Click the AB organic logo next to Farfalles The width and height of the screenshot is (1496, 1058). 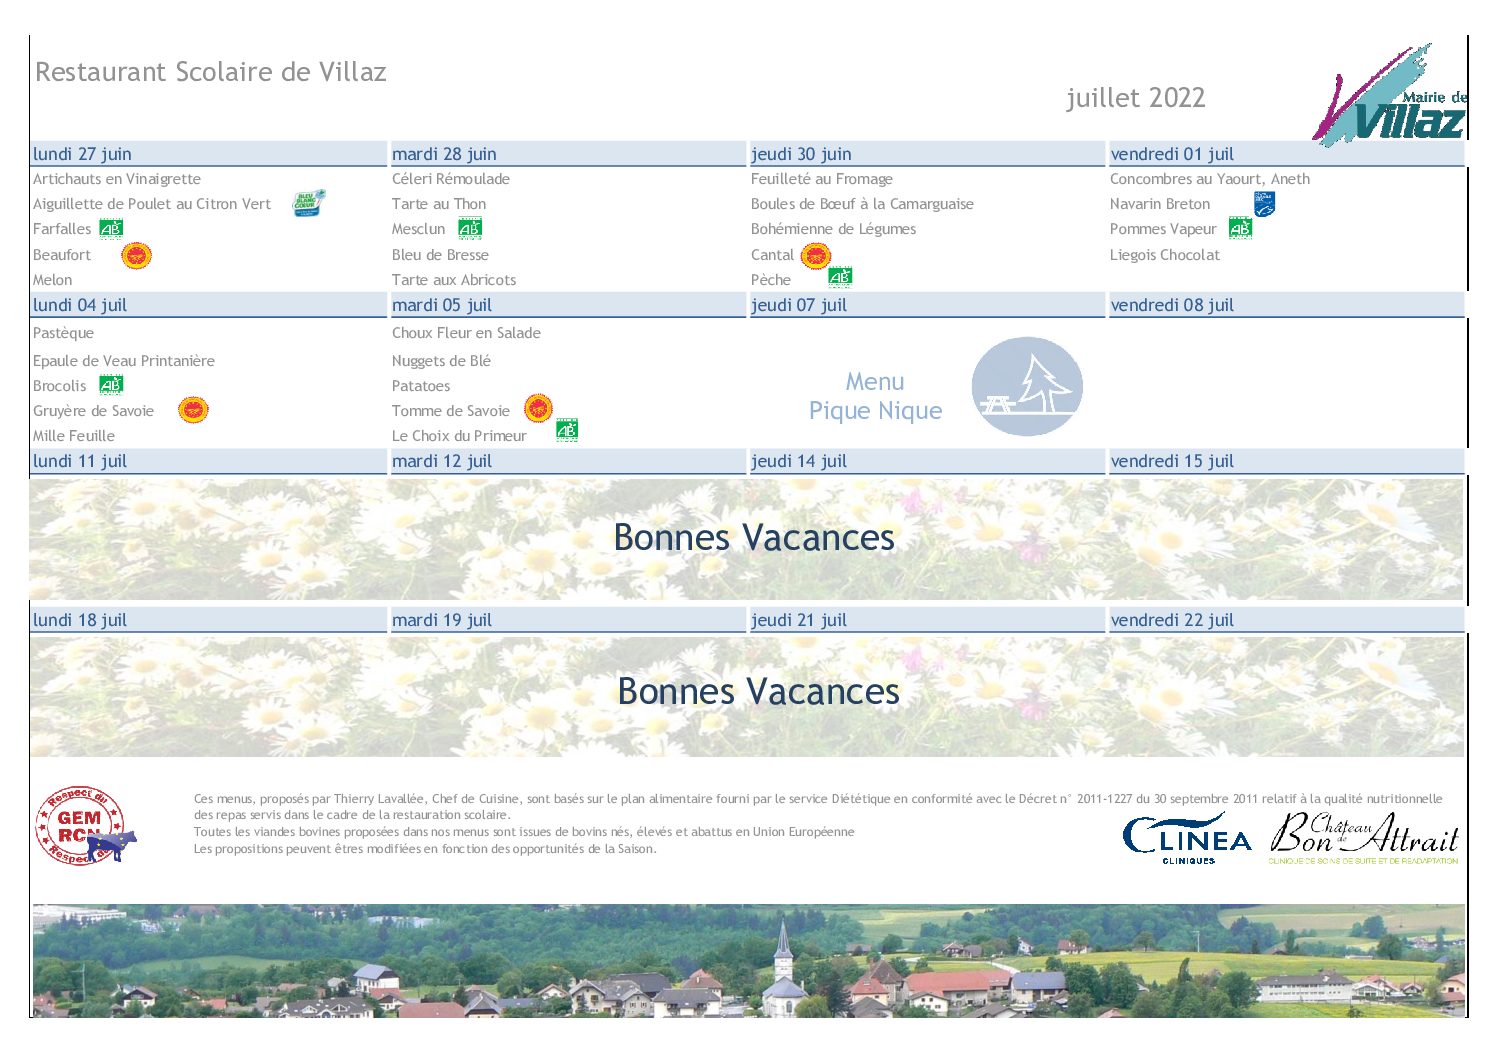tap(111, 229)
